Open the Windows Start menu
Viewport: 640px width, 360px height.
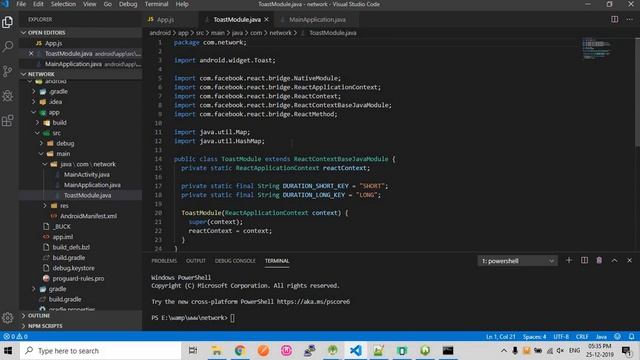pos(8,351)
